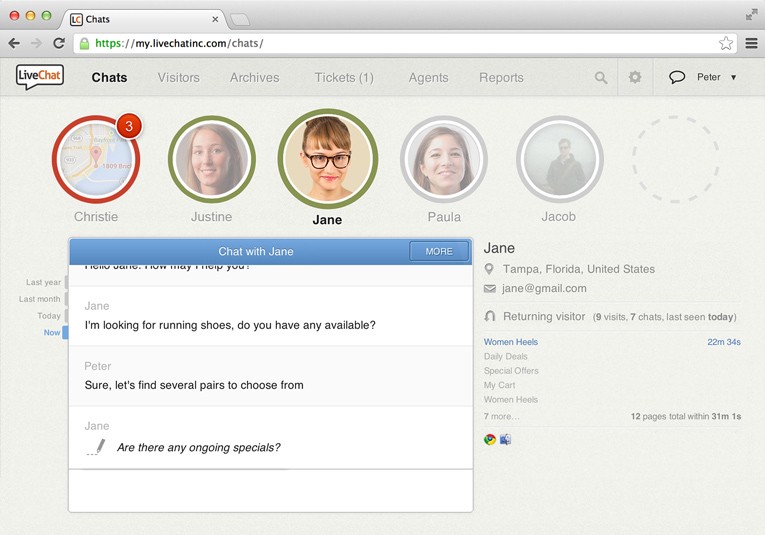765x535 pixels.
Task: Click the fullscreen arrows icon
Action: 751,14
